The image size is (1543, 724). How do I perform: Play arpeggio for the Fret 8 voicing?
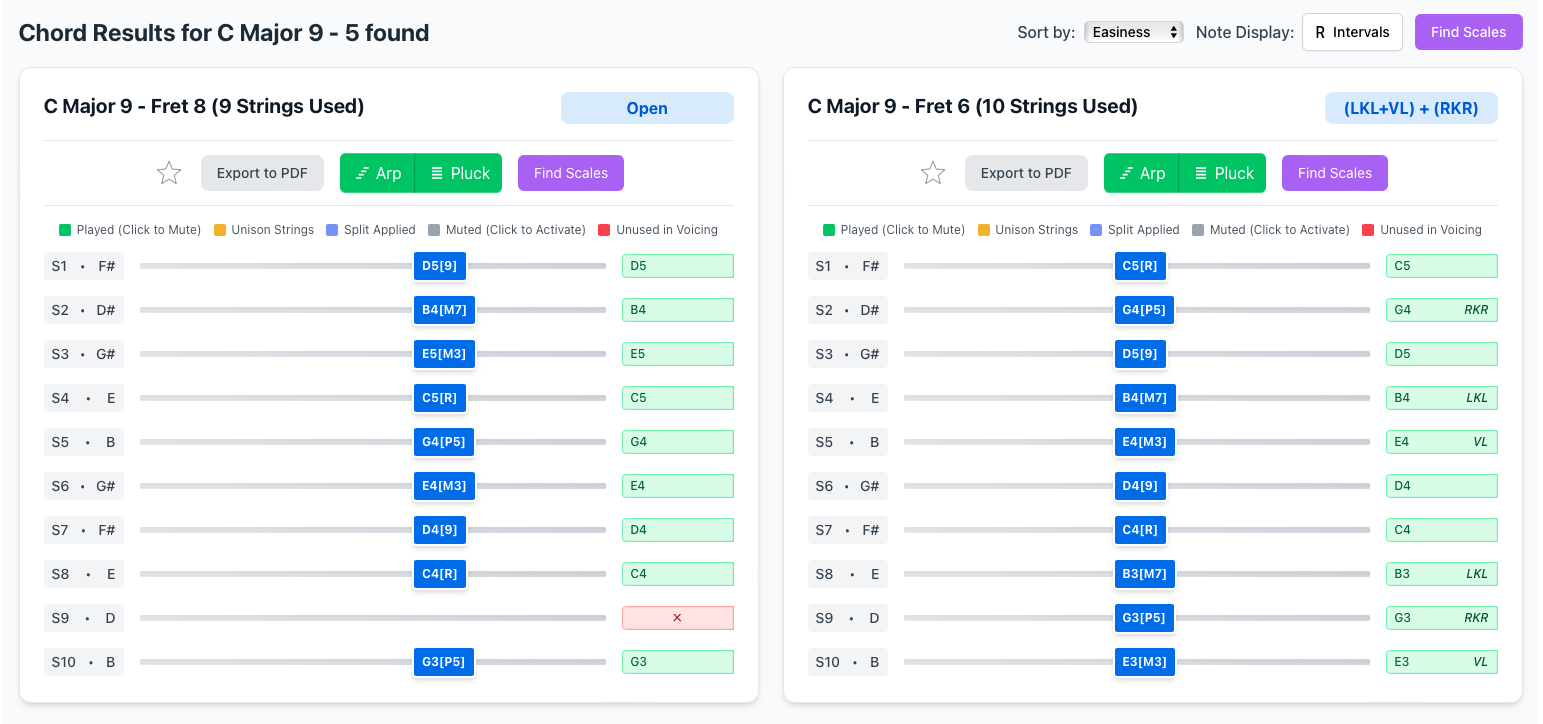377,173
